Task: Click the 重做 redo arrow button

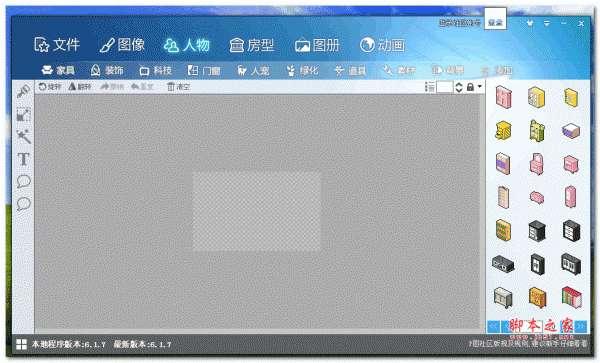Action: point(142,87)
